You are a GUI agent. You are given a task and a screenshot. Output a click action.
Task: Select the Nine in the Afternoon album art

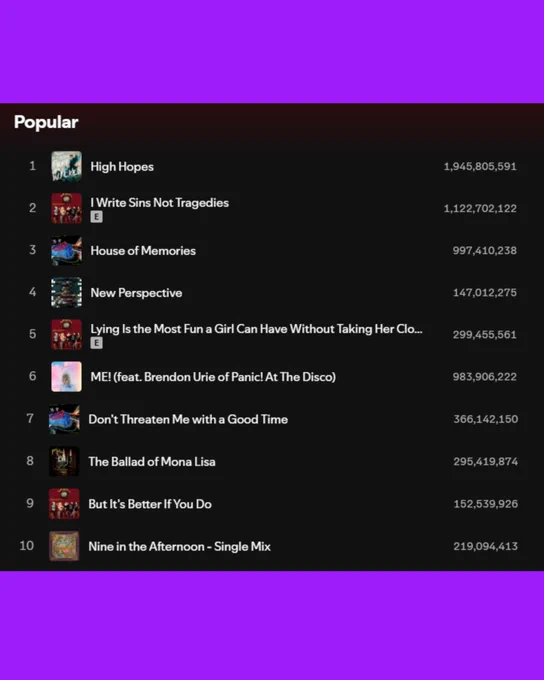coord(64,546)
